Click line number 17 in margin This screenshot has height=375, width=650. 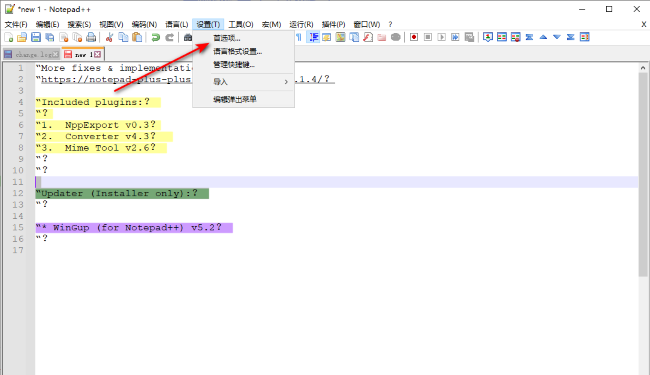18,250
